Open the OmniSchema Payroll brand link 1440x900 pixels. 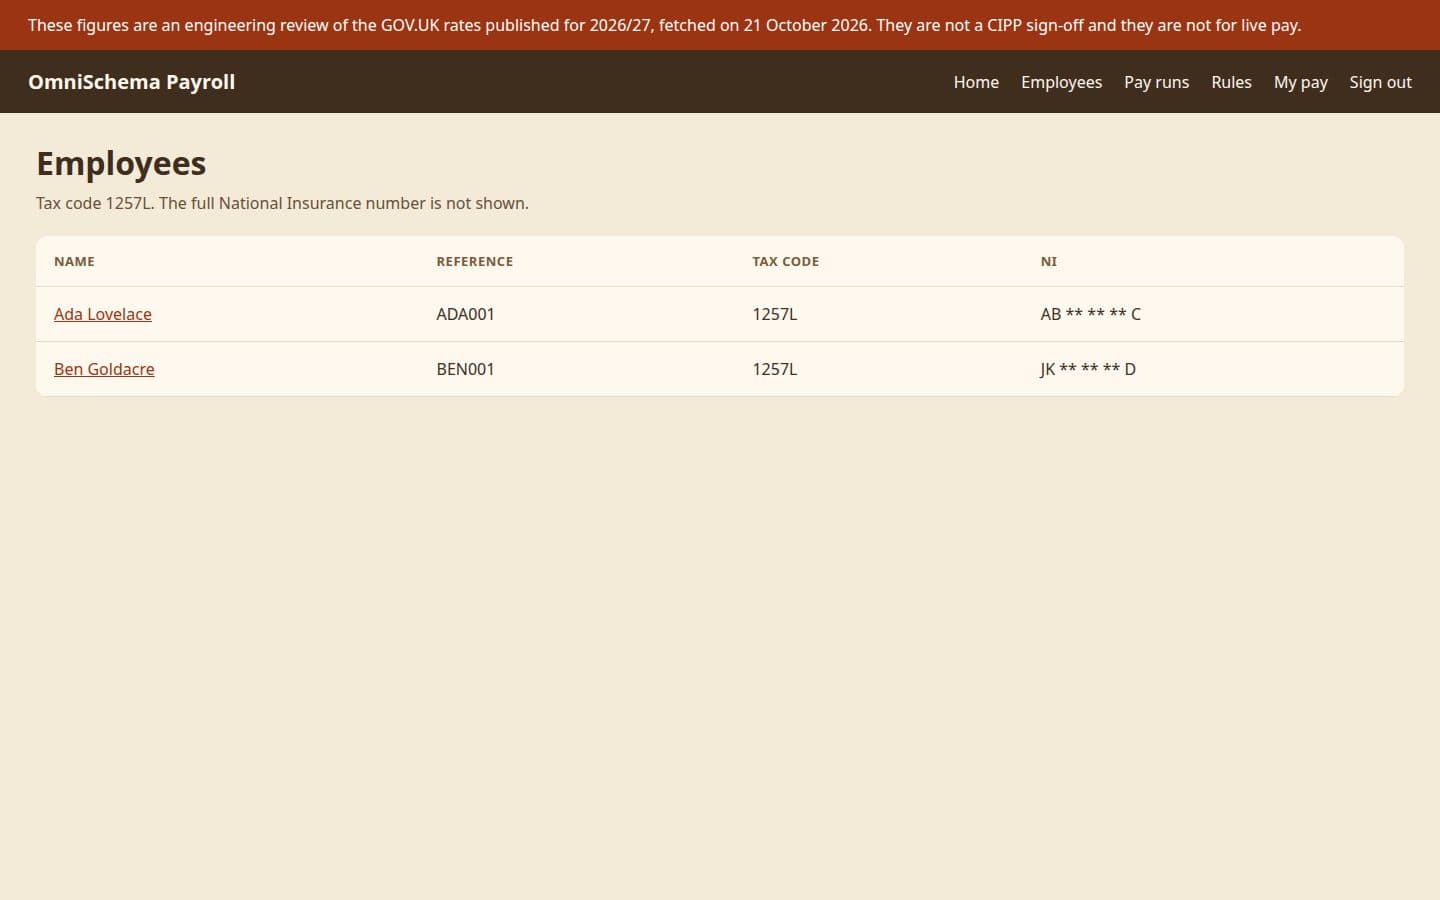pos(131,82)
